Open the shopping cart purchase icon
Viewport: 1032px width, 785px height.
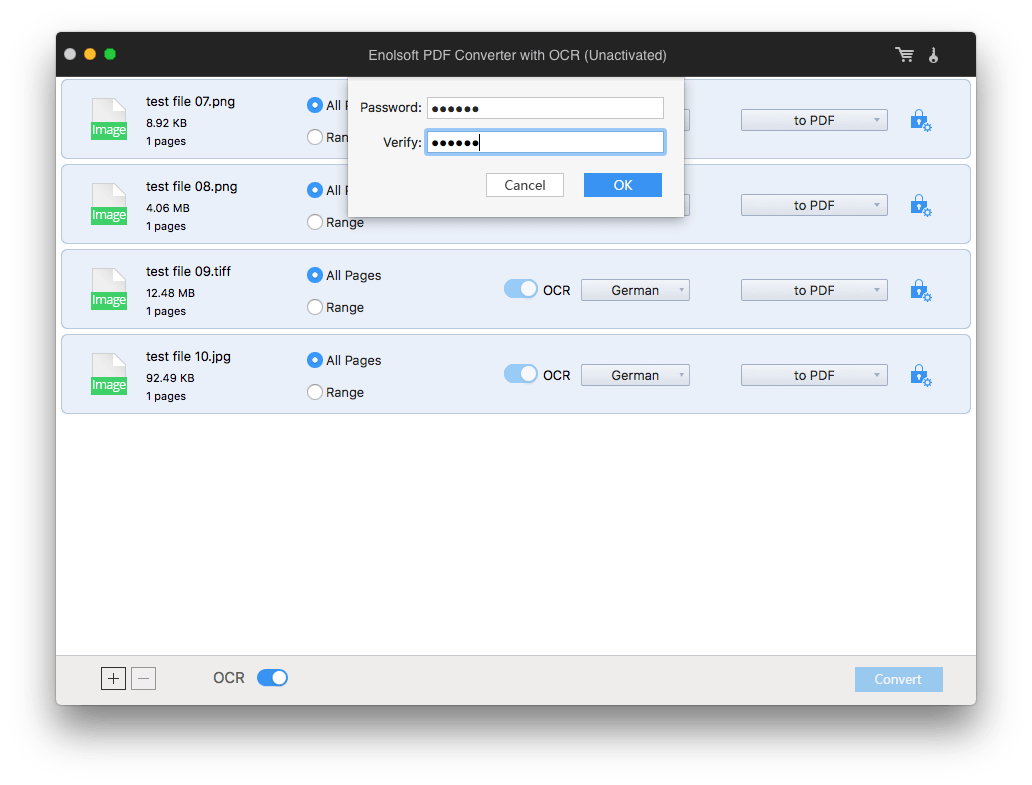[x=904, y=55]
